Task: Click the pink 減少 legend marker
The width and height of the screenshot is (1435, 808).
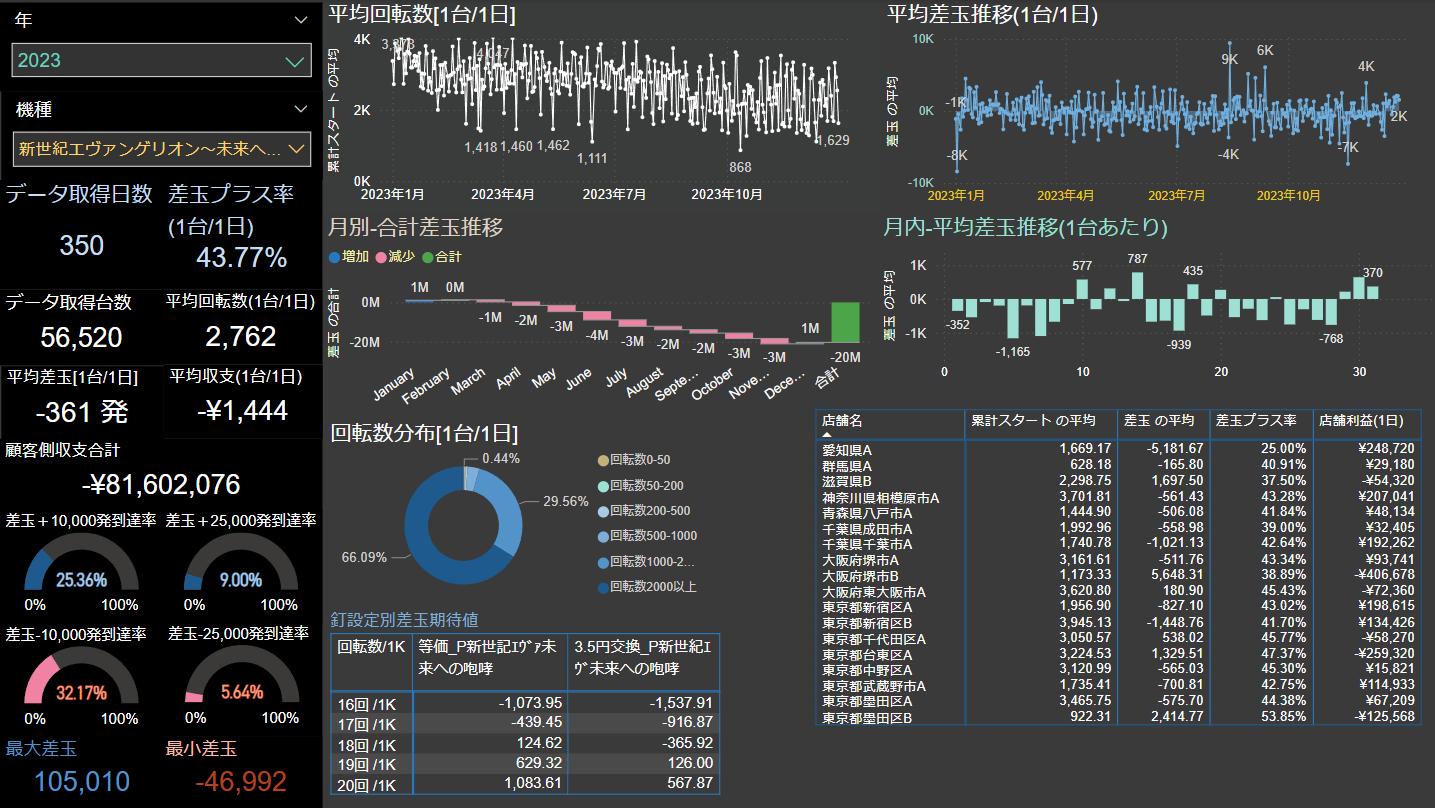Action: 380,257
